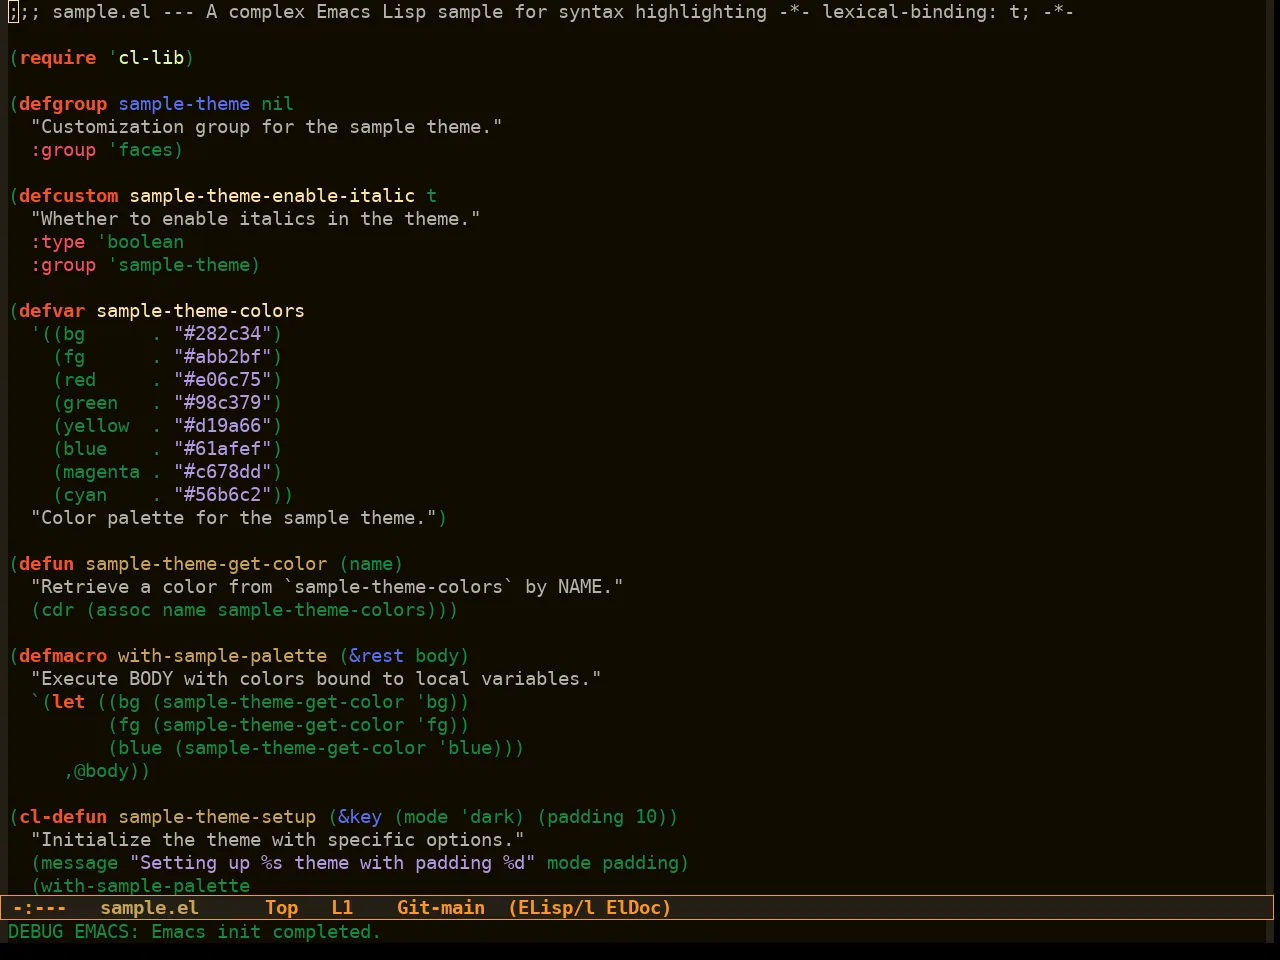
Task: Click the color string "#61afef"
Action: click(223, 449)
